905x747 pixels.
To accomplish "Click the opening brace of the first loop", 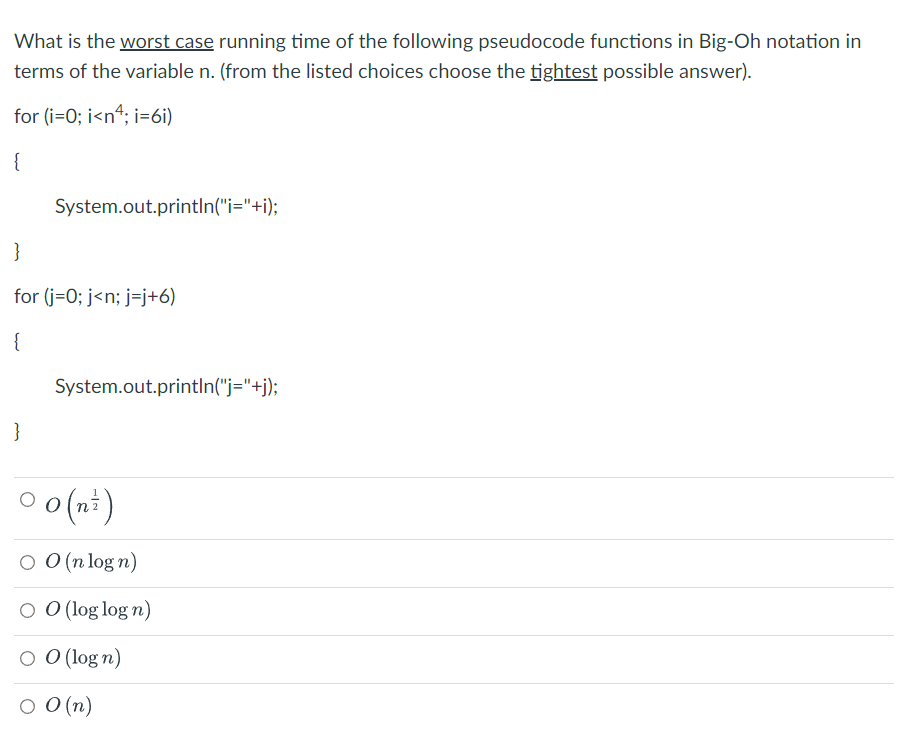I will (16, 161).
